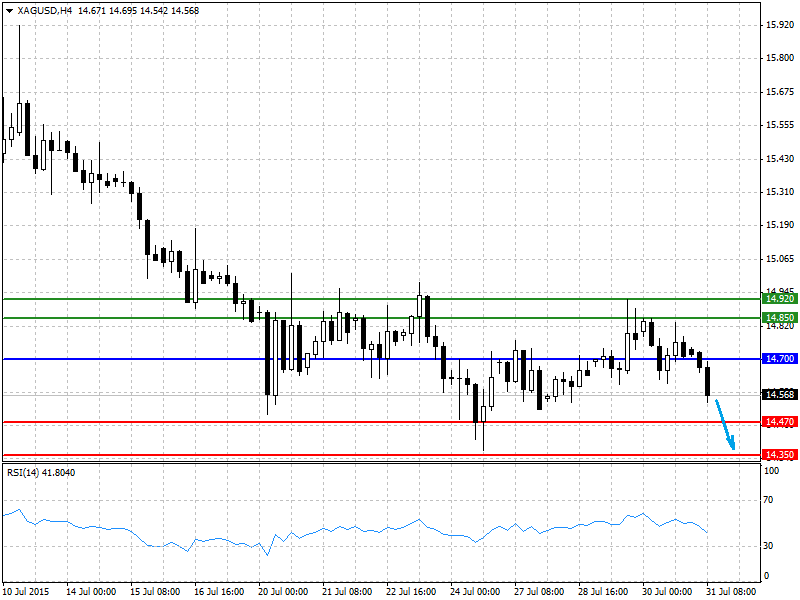Select the blue 14.700 horizontal line
The image size is (800, 600).
point(382,359)
